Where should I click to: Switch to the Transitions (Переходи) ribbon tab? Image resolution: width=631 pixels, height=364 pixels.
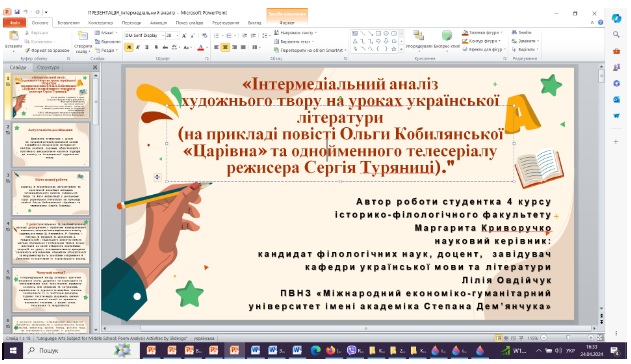coord(132,23)
